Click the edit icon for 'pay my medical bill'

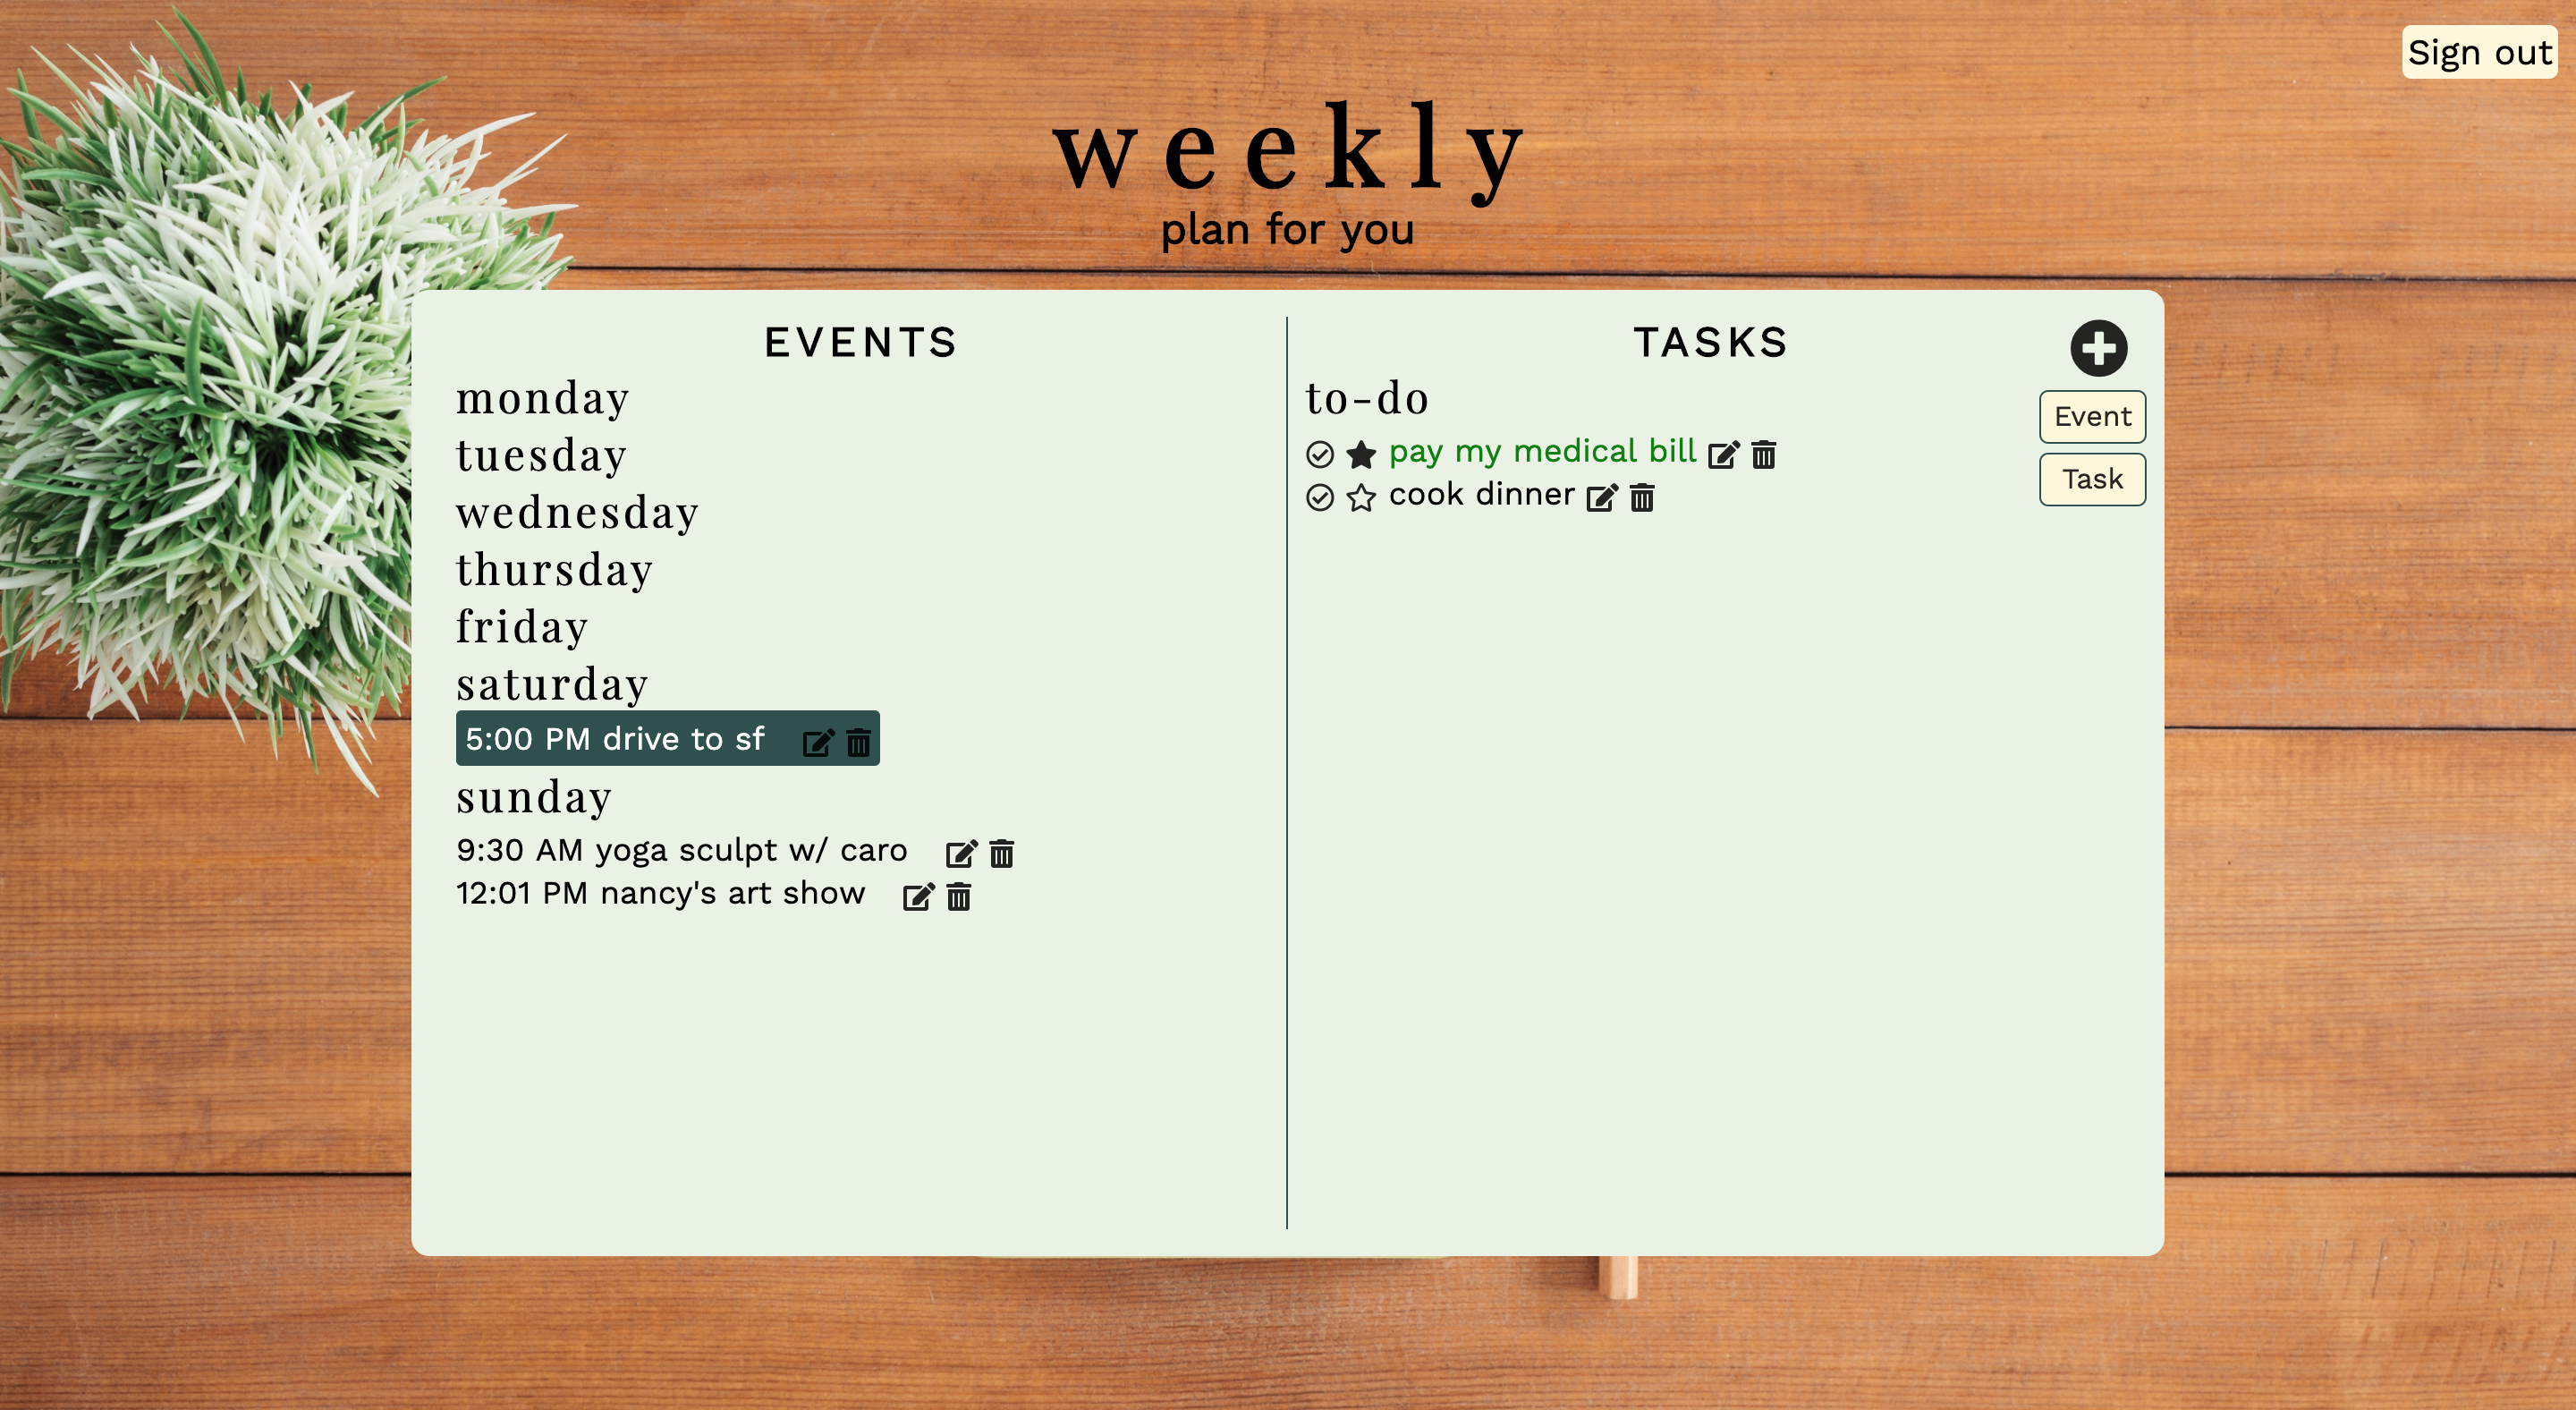click(x=1724, y=454)
